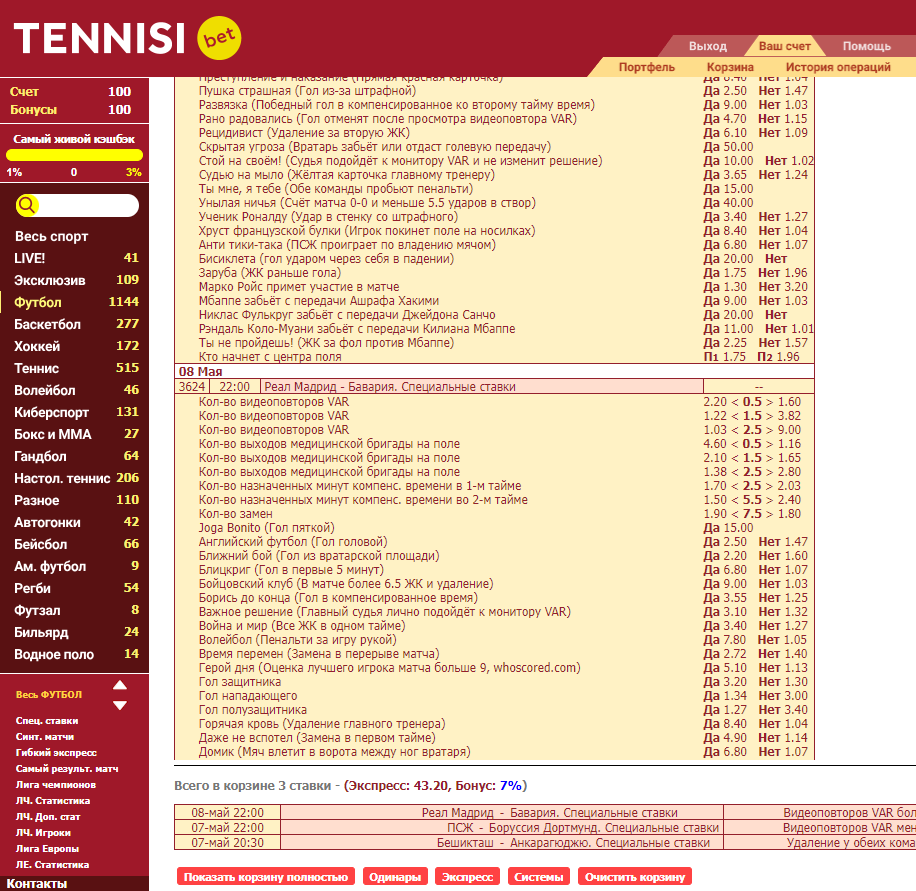Bet Нет 1.07 on Домик
Image resolution: width=916 pixels, height=891 pixels.
click(x=783, y=752)
